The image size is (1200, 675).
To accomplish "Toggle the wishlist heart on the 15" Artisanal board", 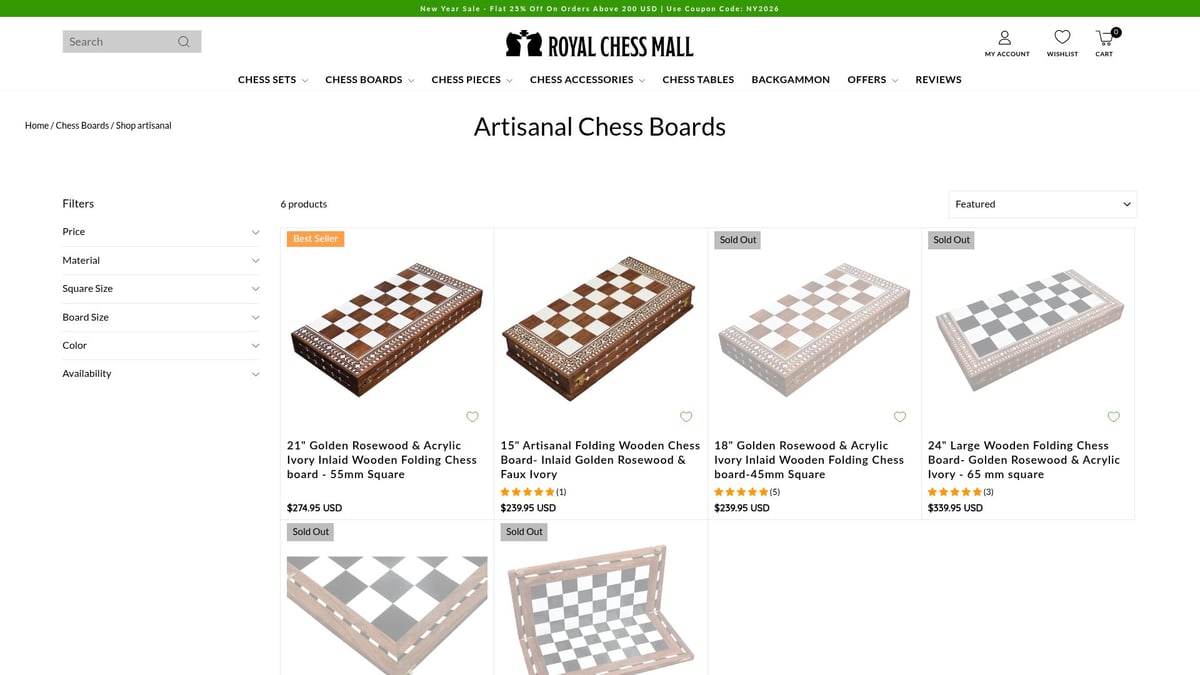I will 686,416.
